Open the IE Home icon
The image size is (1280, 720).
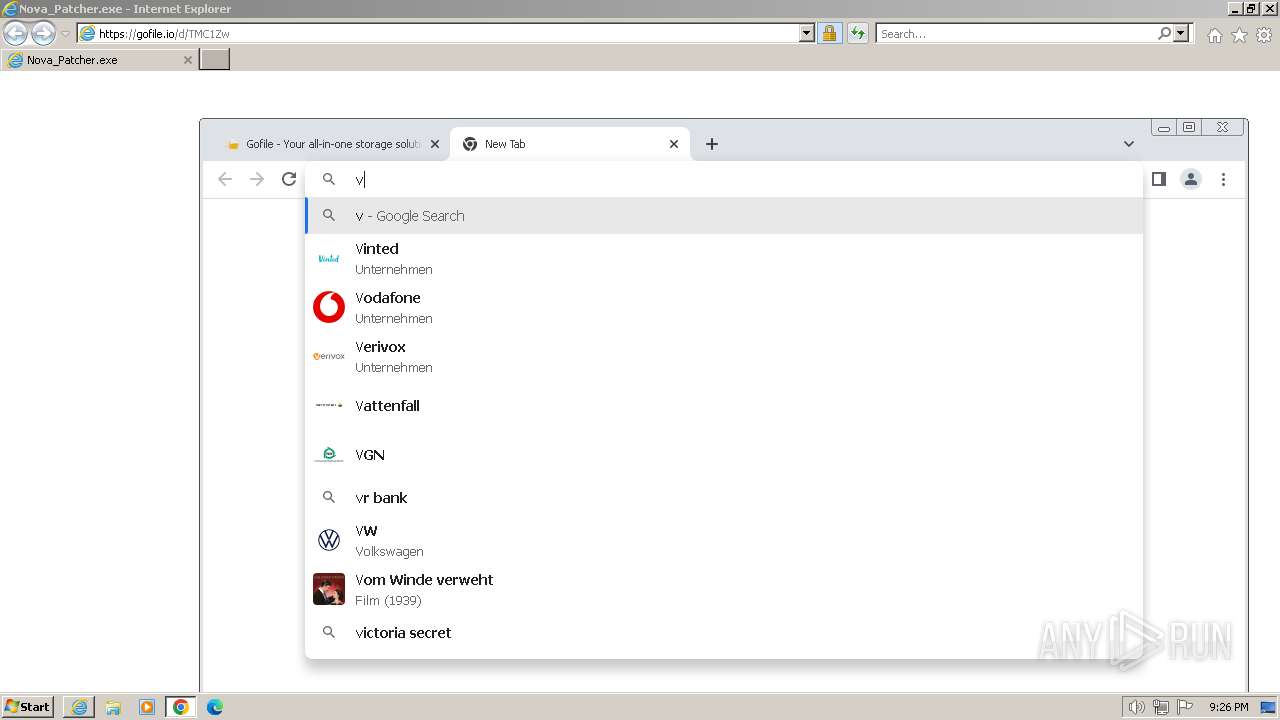(1214, 35)
